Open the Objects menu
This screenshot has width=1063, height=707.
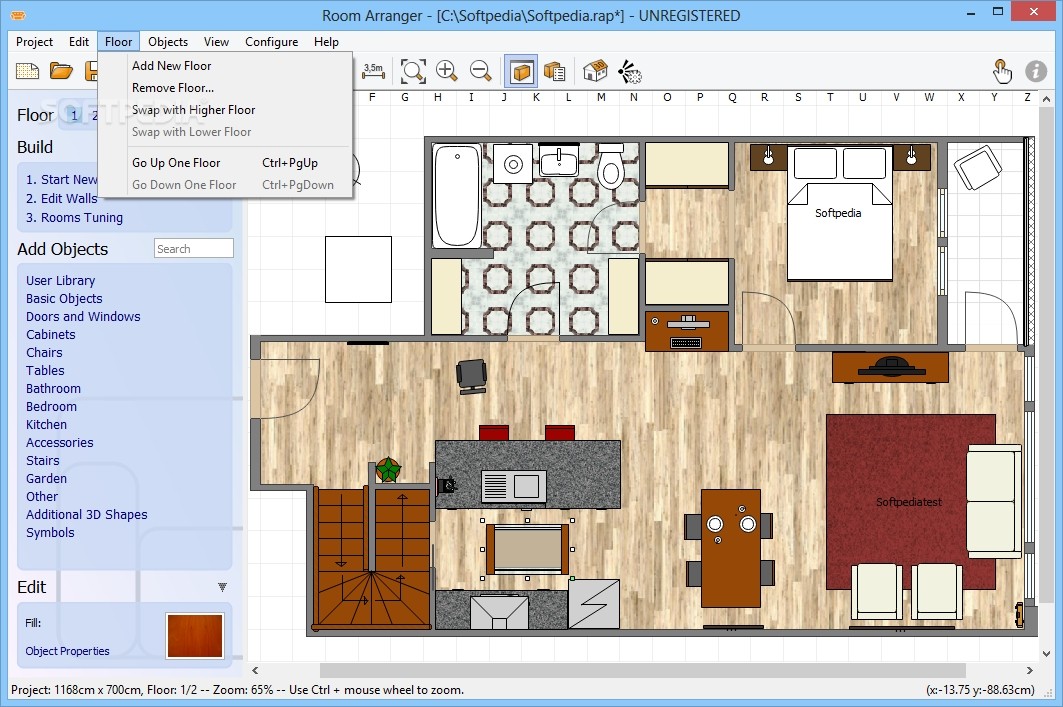pos(168,41)
